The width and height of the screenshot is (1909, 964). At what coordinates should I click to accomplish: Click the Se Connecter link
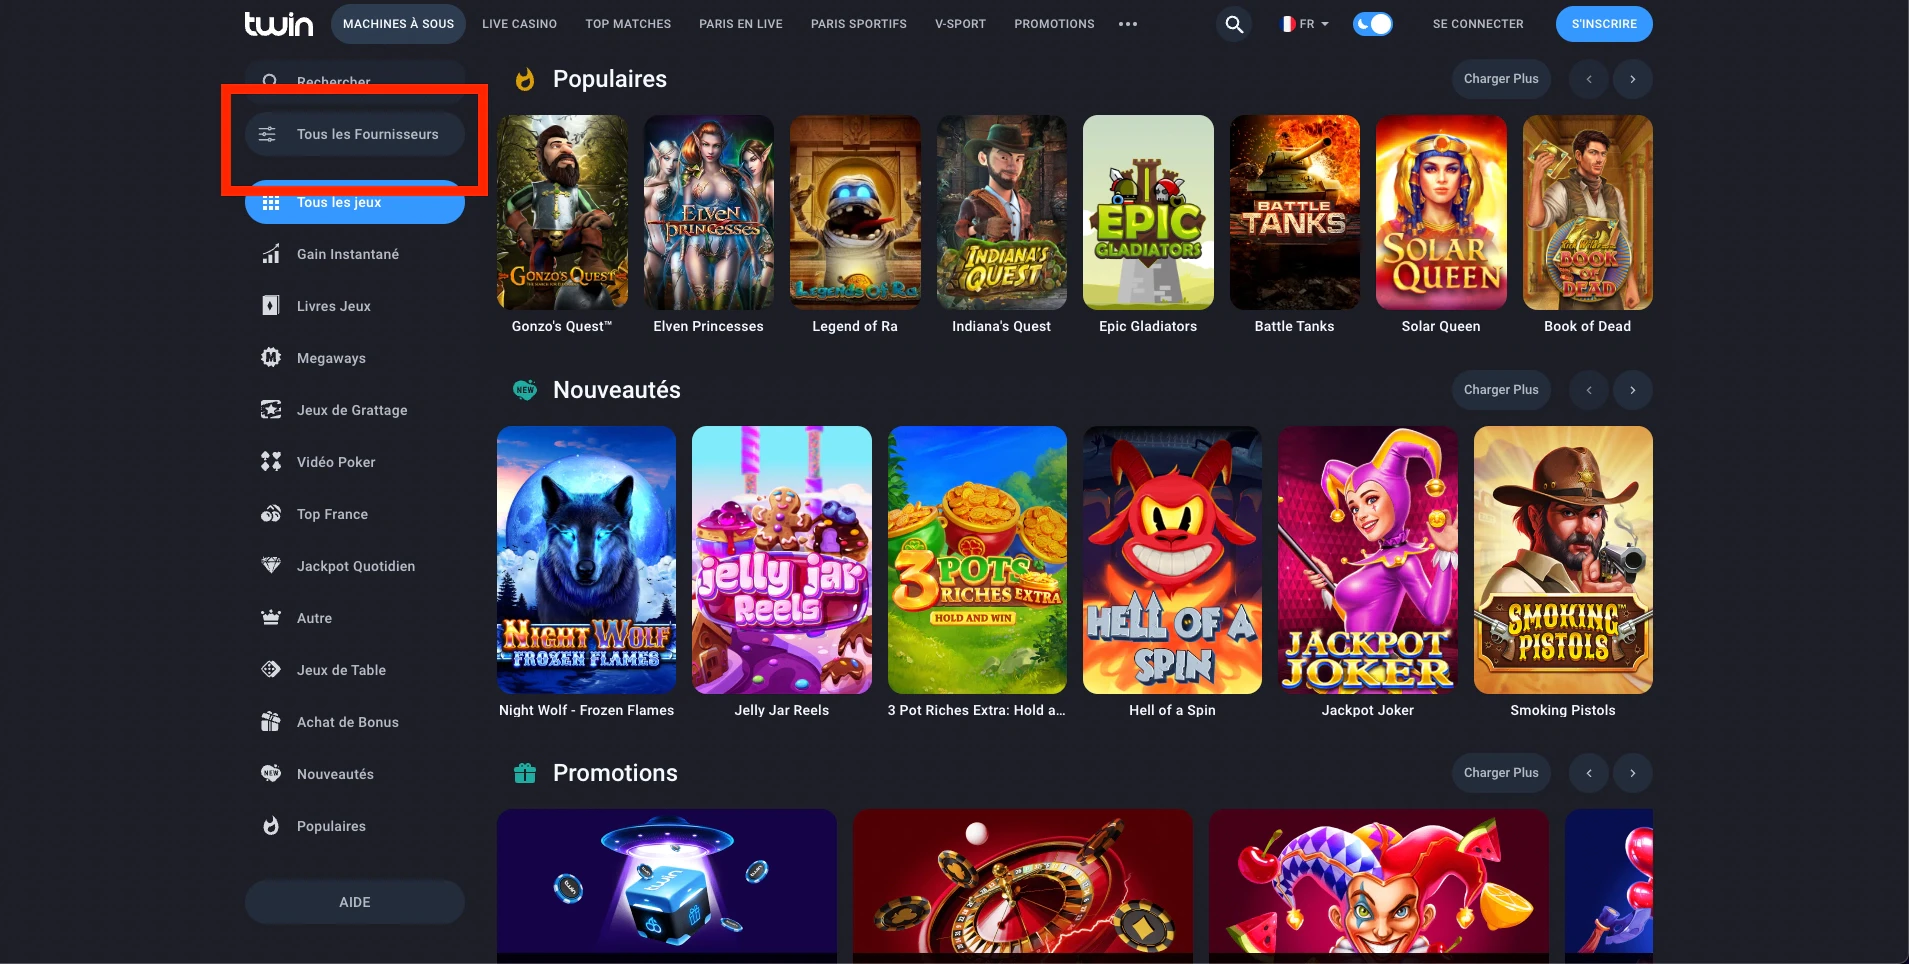(x=1478, y=24)
